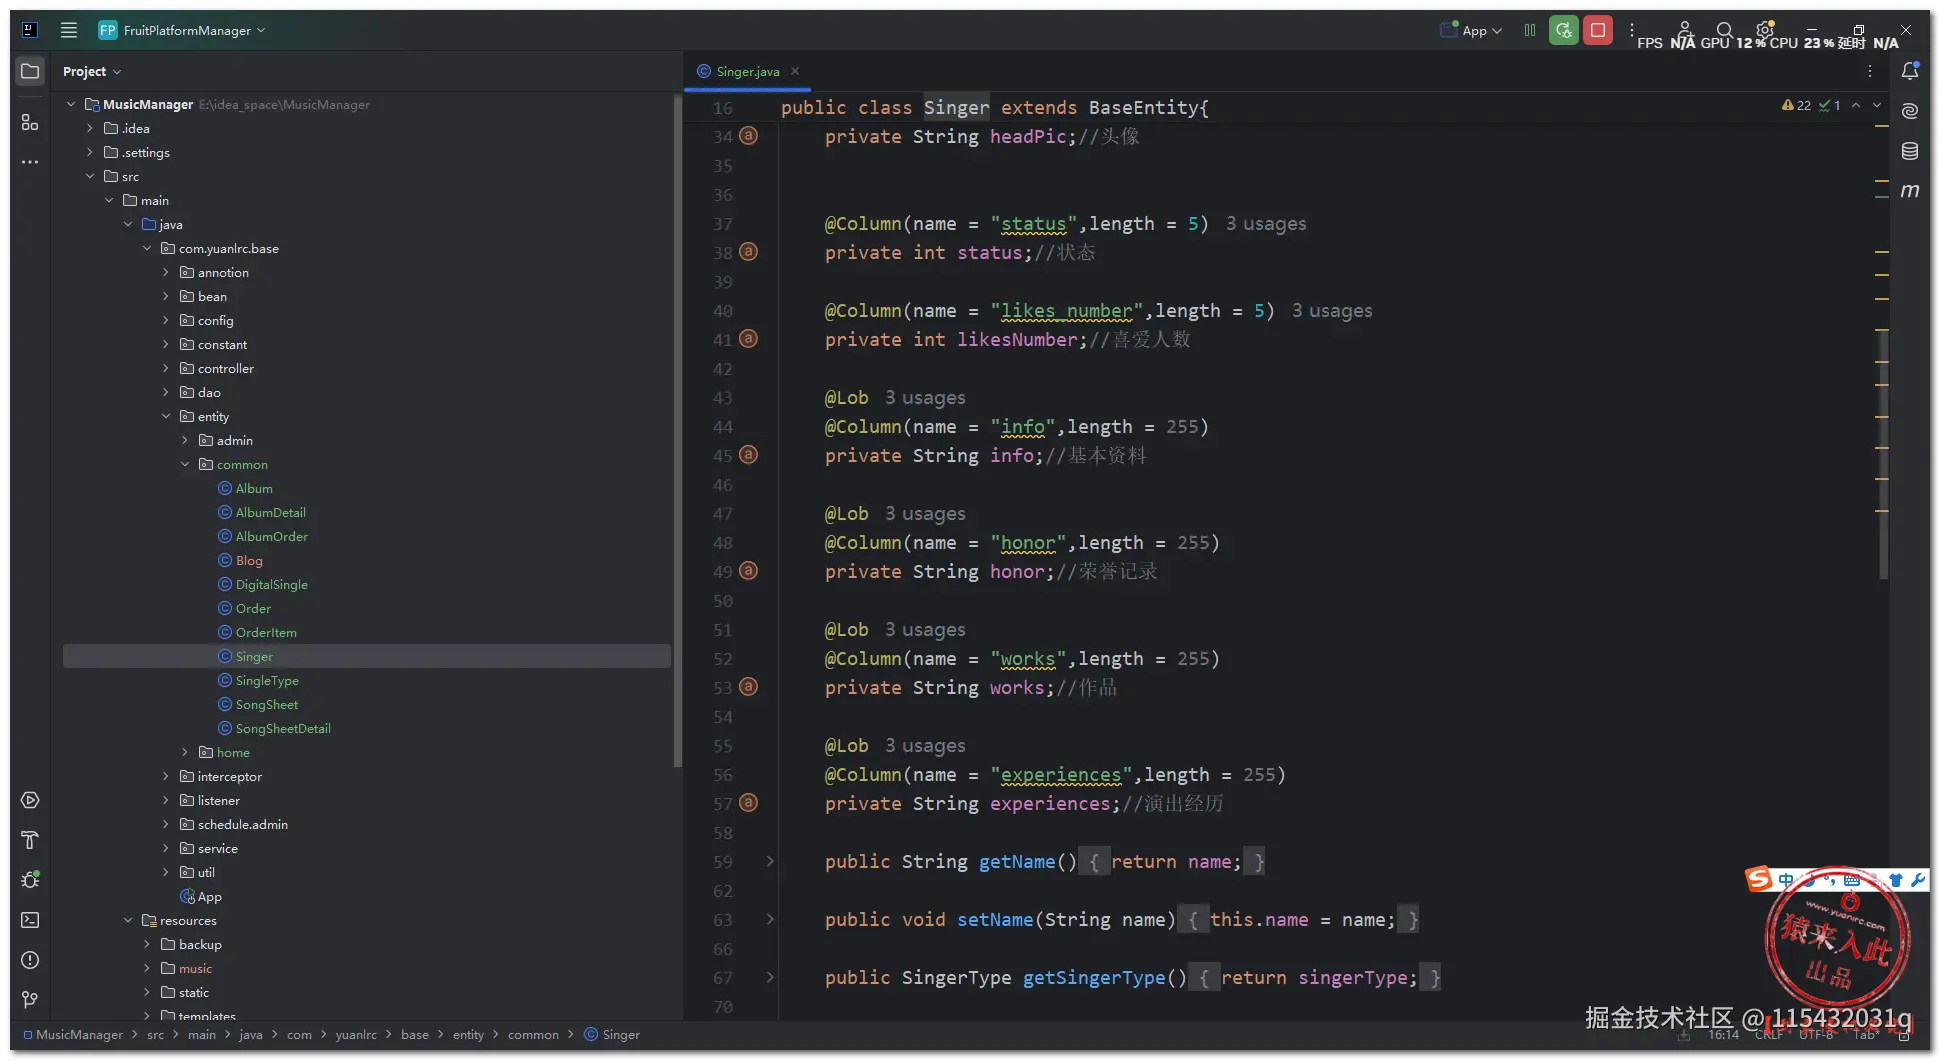1941x1061 pixels.
Task: Click Singer class in the breadcrumb bar
Action: (x=612, y=1035)
